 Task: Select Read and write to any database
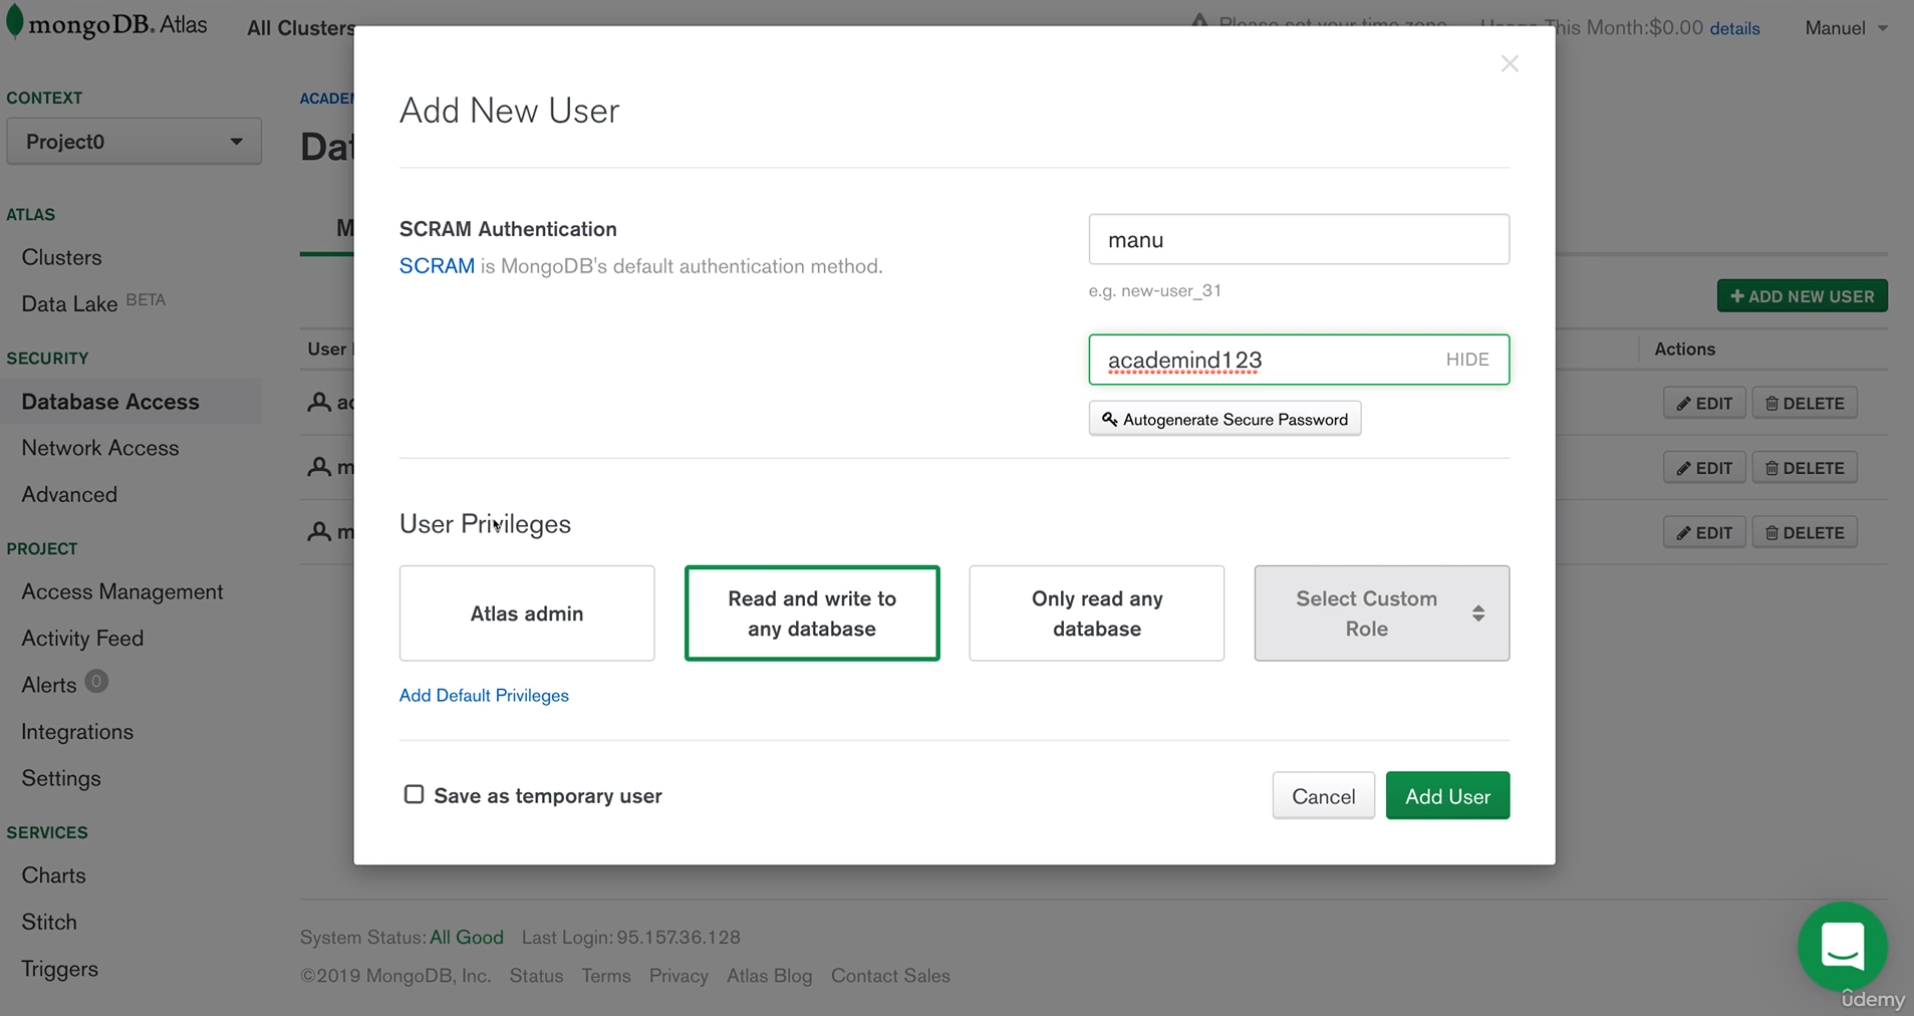(812, 613)
